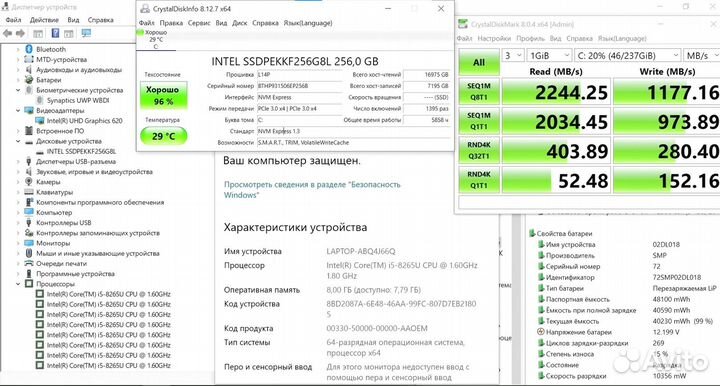The image size is (720, 386).
Task: Click the Intel UHD Graphics 620 adapter icon
Action: coord(40,121)
